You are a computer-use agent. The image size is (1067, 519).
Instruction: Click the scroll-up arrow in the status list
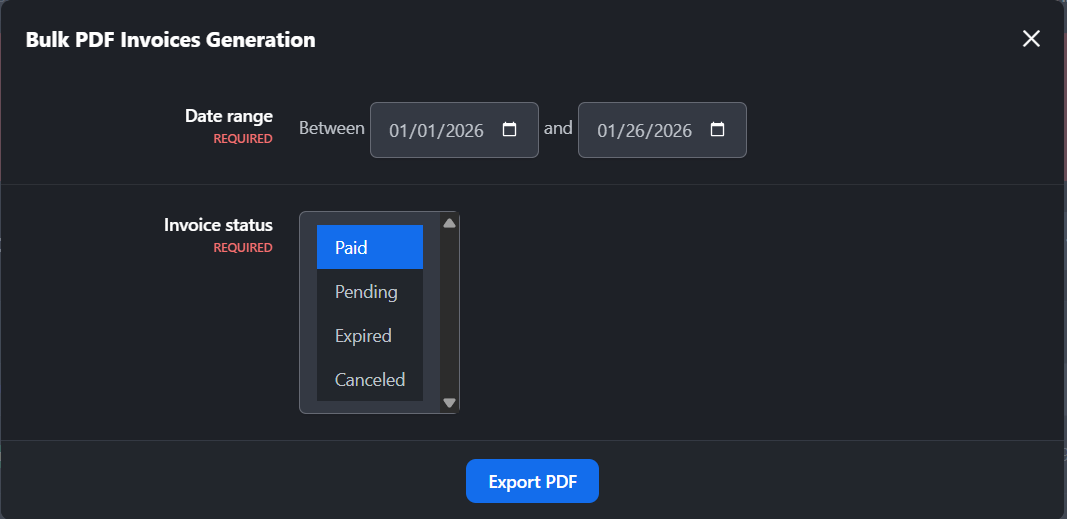449,222
